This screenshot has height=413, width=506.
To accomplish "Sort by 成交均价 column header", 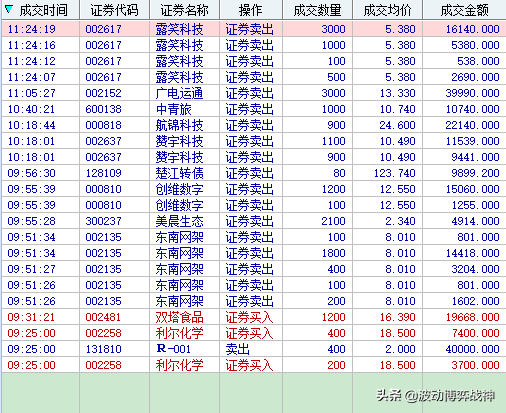I will tap(387, 10).
